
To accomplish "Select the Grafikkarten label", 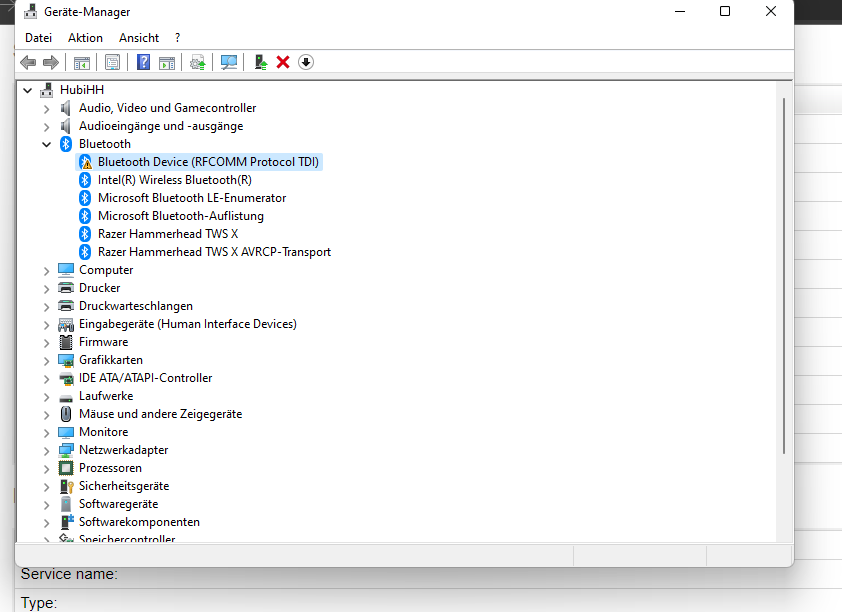I will coord(111,360).
